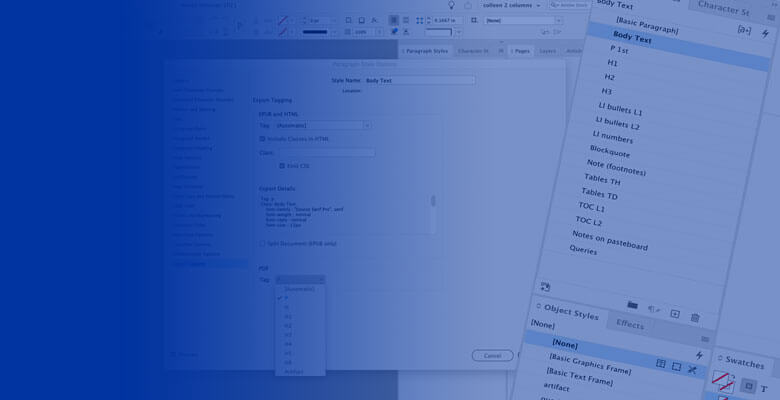Open the EPUB and HTML Tag dropdown
Viewport: 780px width, 400px height.
(322, 126)
